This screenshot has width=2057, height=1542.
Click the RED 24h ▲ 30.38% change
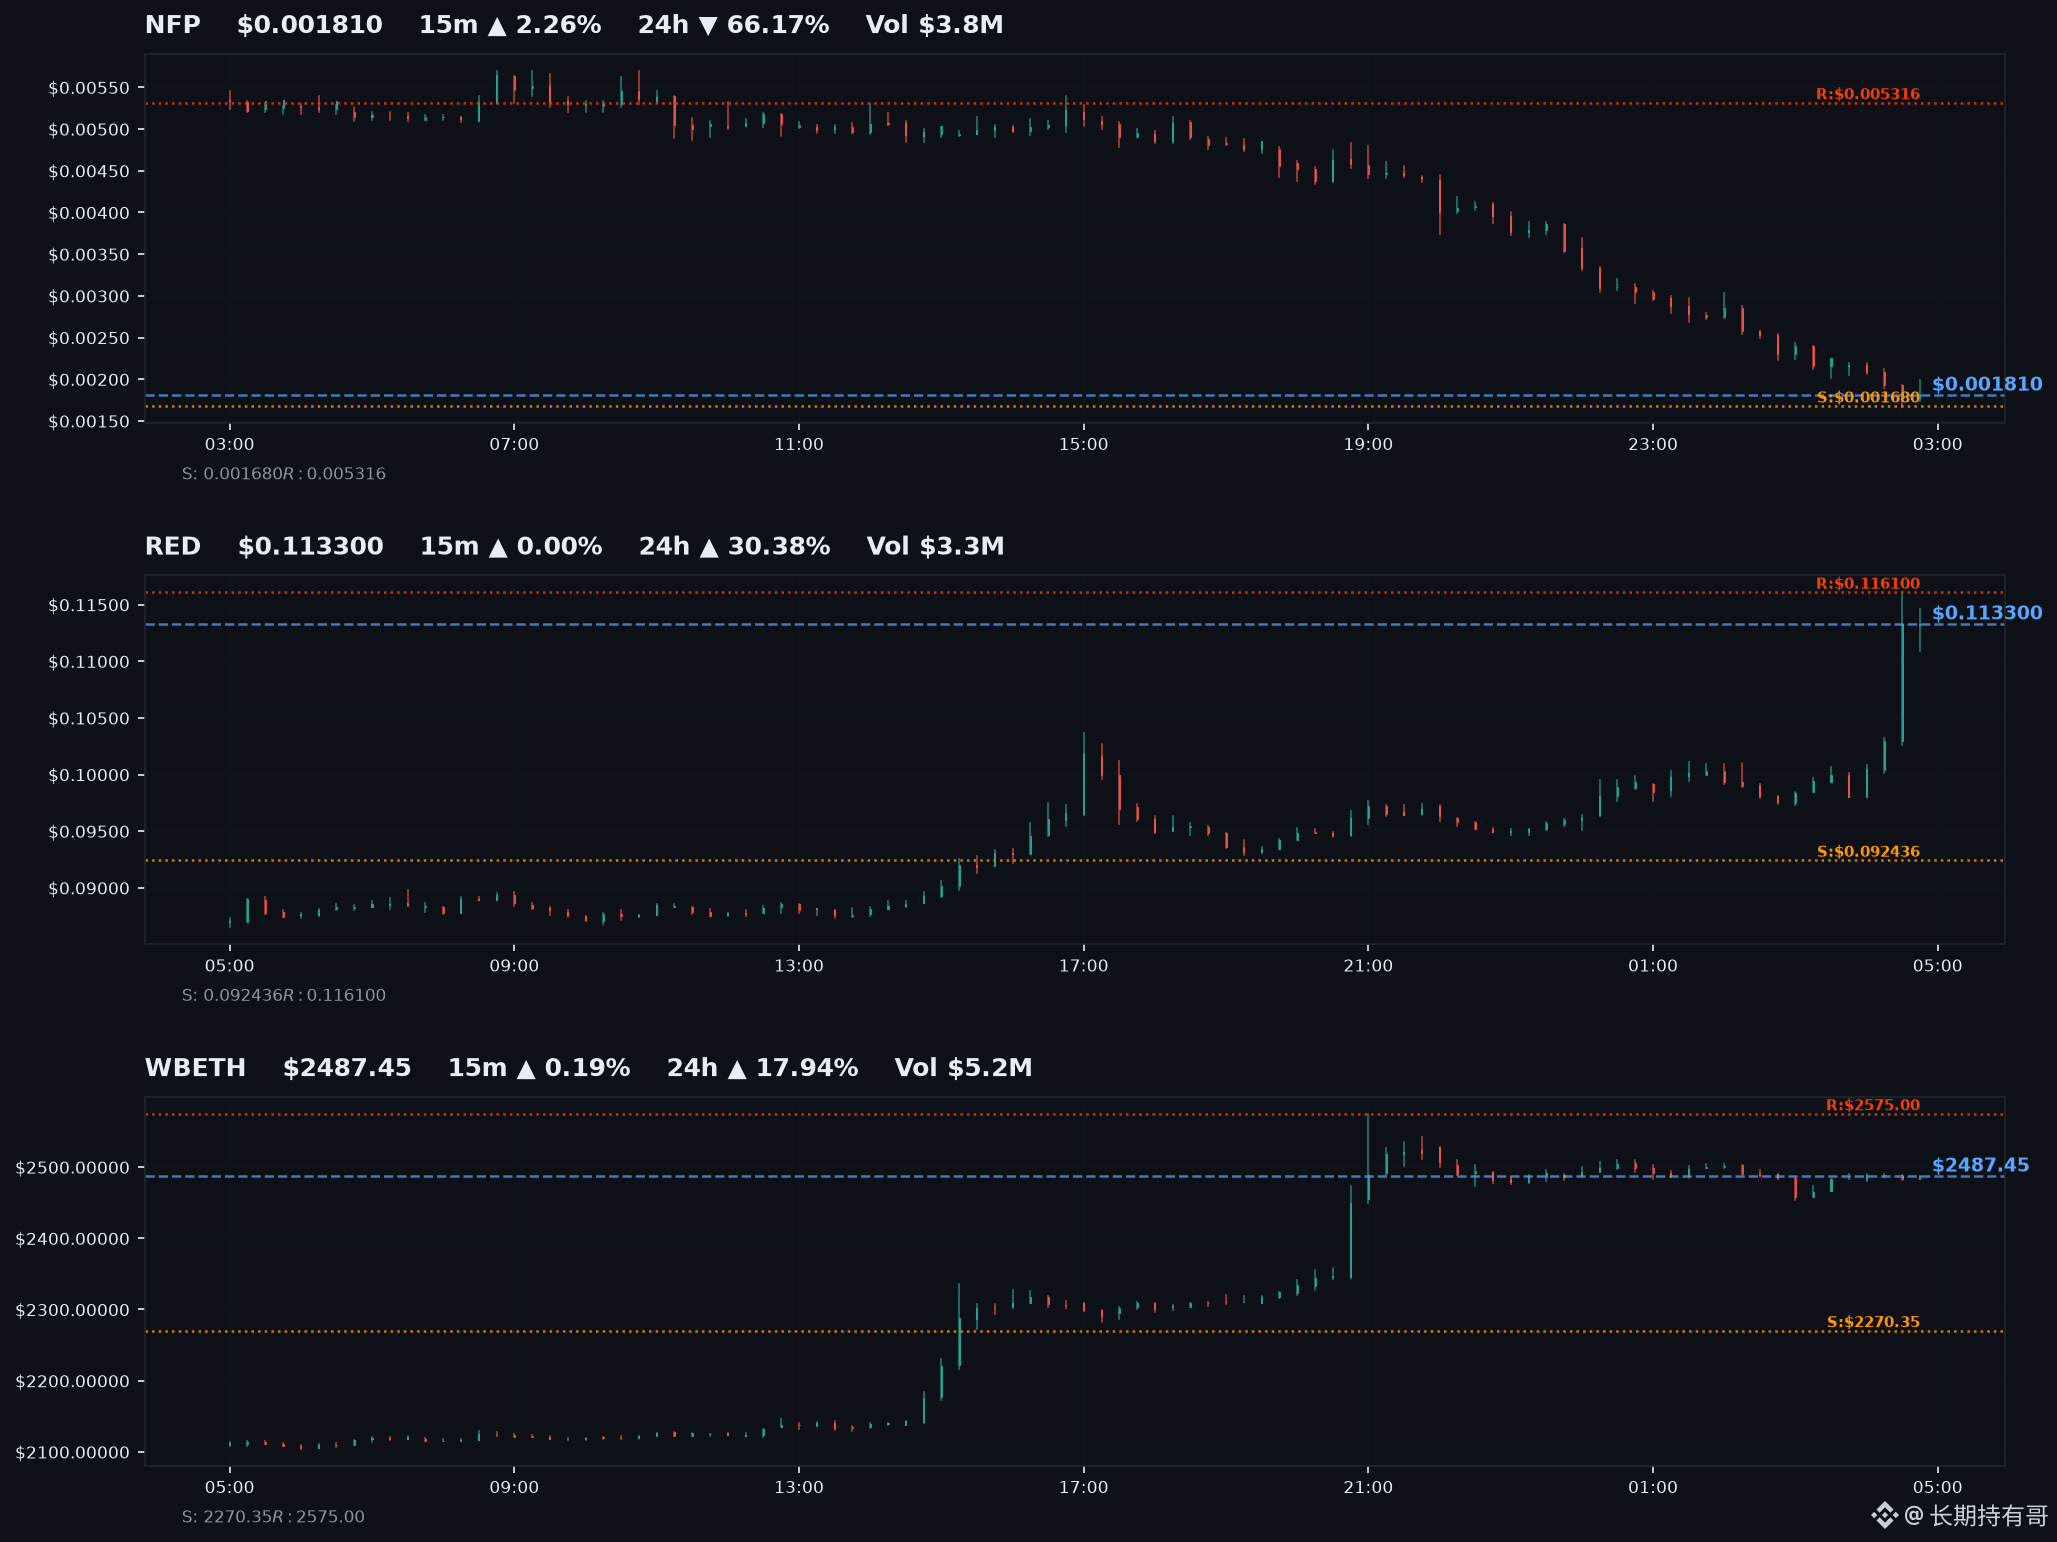734,547
